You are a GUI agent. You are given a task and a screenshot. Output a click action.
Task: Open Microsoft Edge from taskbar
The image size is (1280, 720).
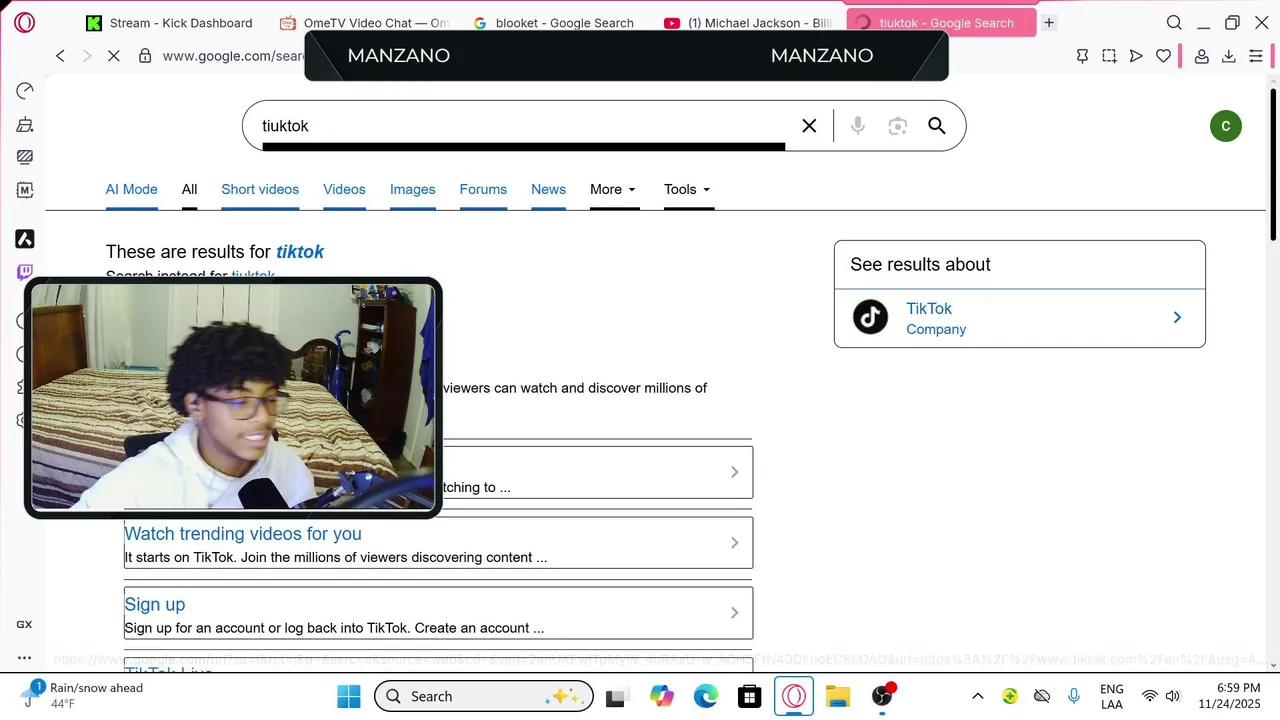click(706, 696)
